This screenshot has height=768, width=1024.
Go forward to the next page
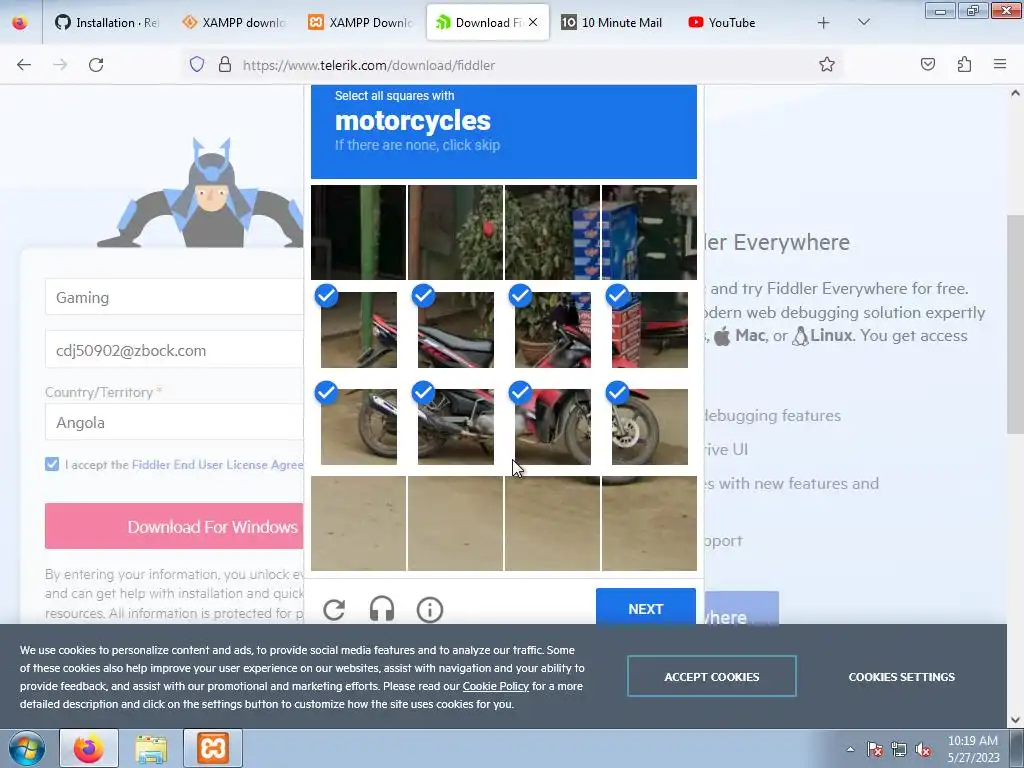pos(60,65)
